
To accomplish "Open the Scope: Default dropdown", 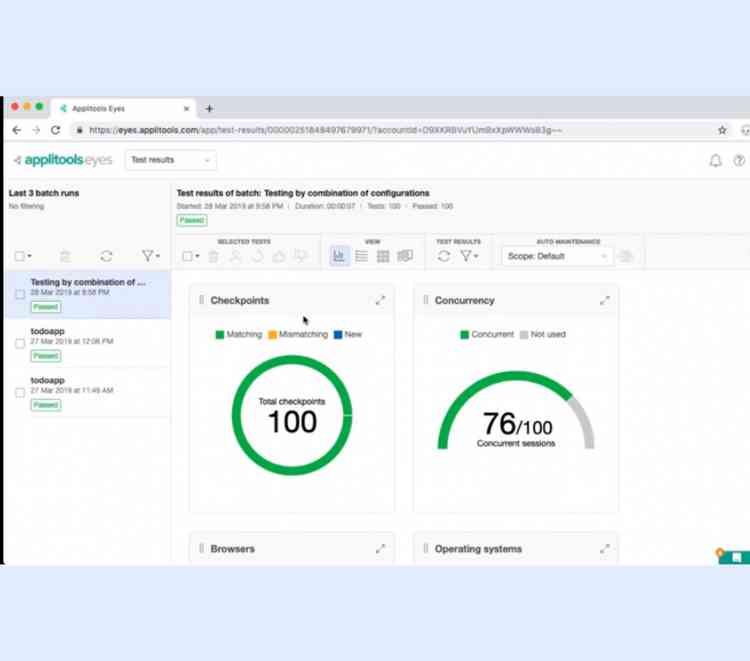I will (557, 256).
